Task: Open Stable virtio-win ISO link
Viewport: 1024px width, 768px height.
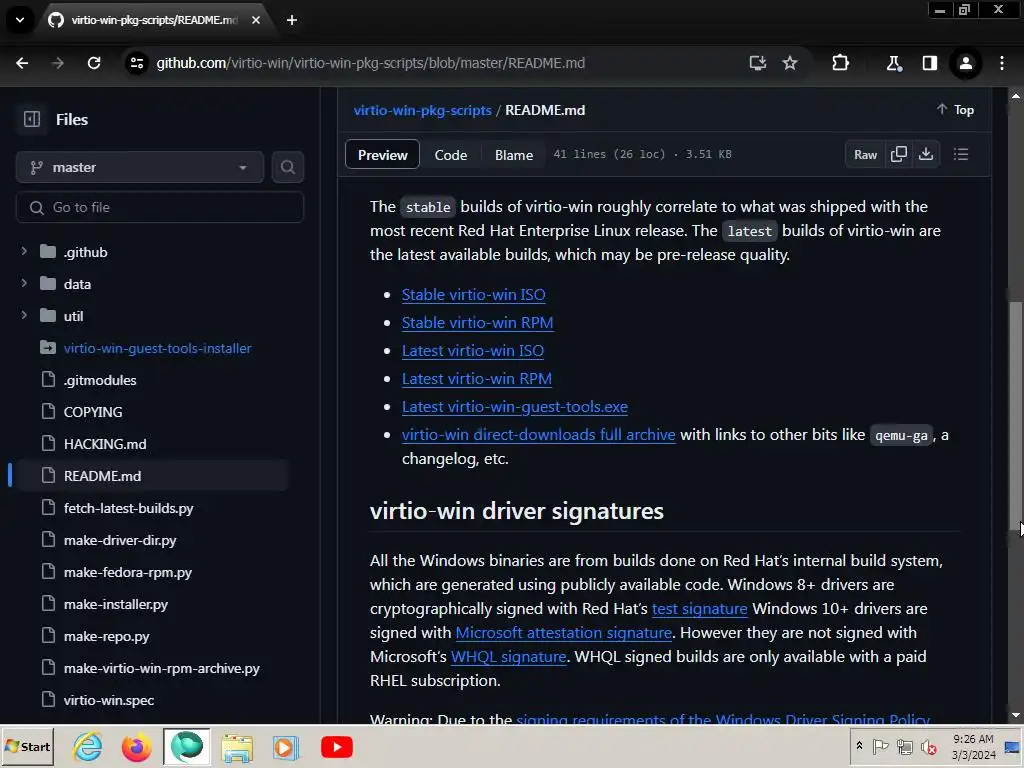Action: point(473,295)
